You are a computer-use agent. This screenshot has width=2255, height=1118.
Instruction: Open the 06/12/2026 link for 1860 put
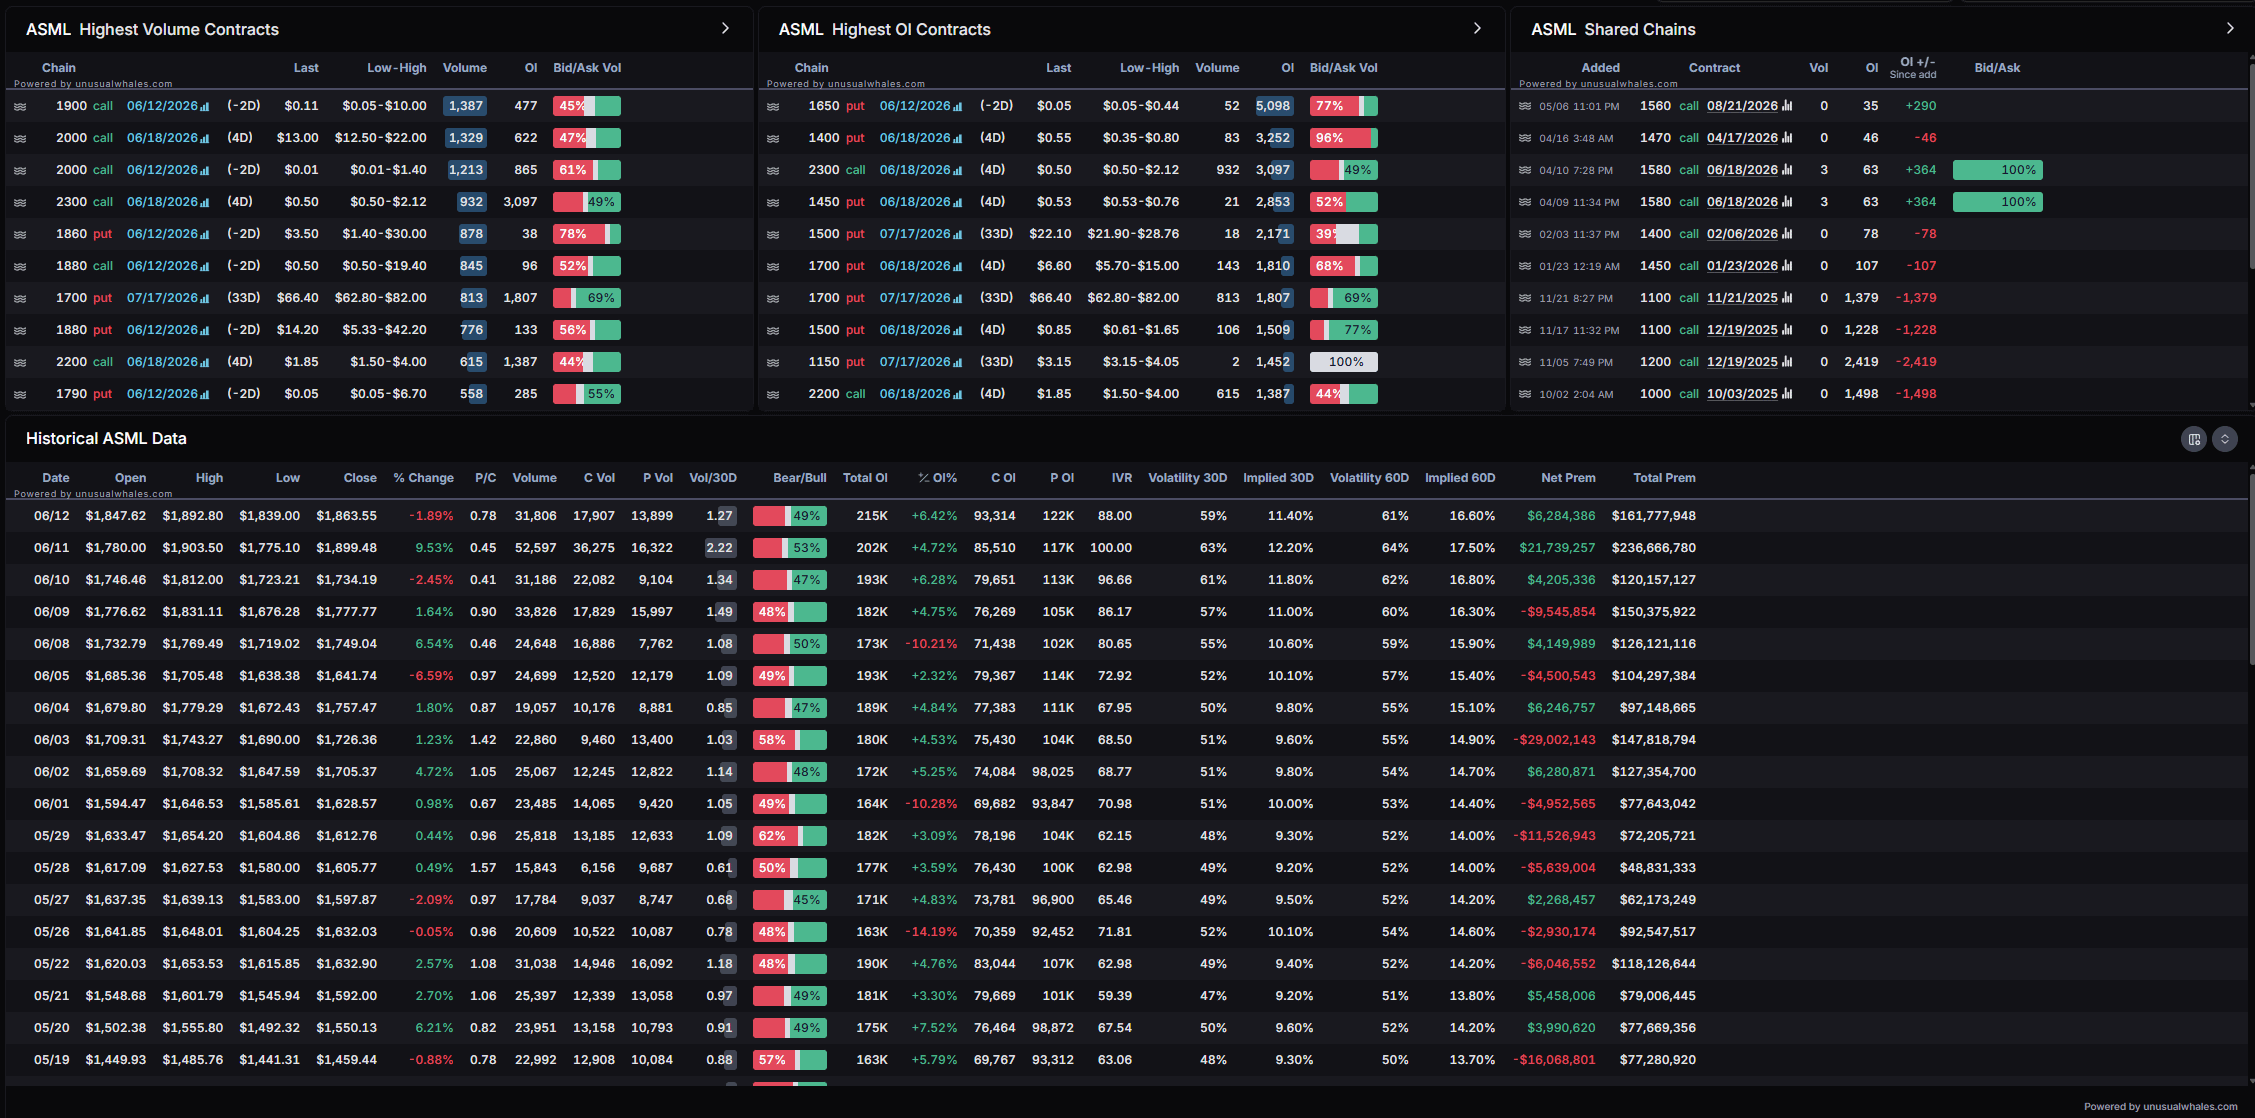point(162,234)
